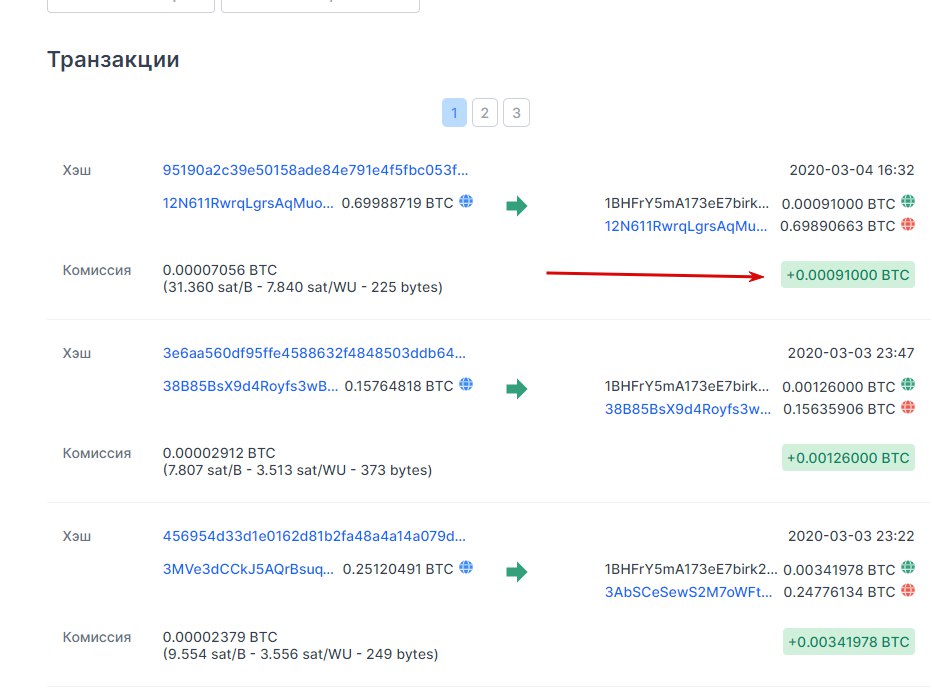Go to page 3 of transactions
The width and height of the screenshot is (932, 689).
[516, 113]
